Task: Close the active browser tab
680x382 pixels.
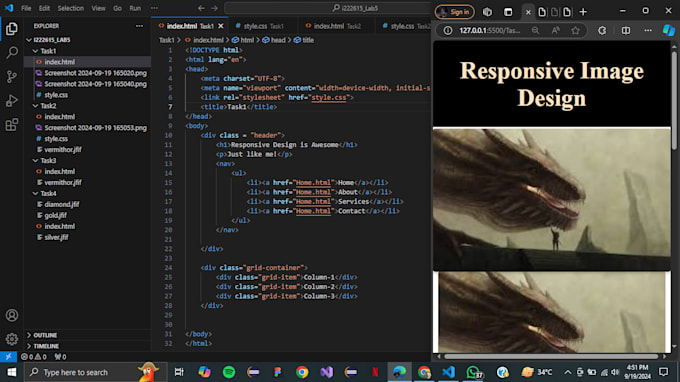Action: point(528,12)
